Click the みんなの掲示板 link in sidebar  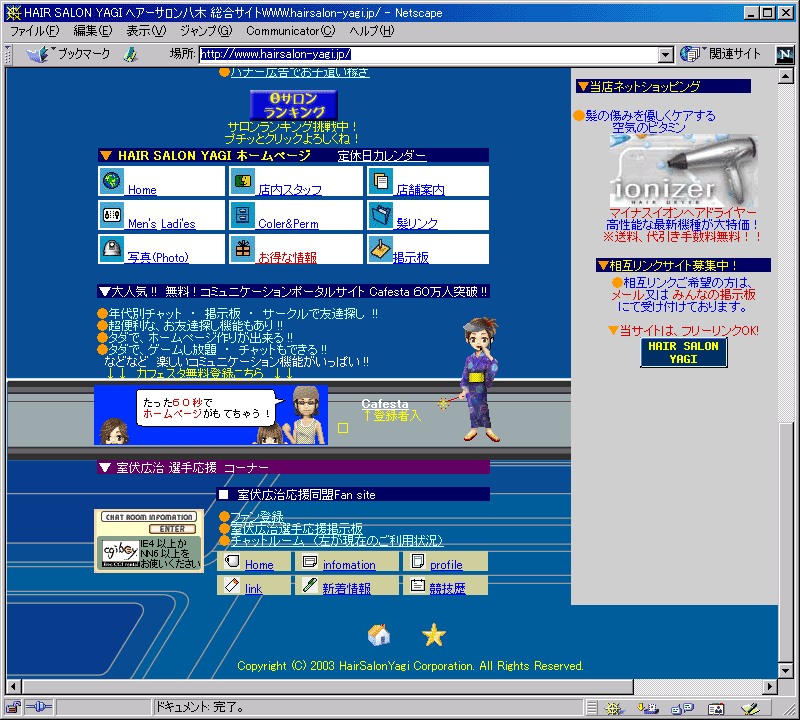coord(713,294)
